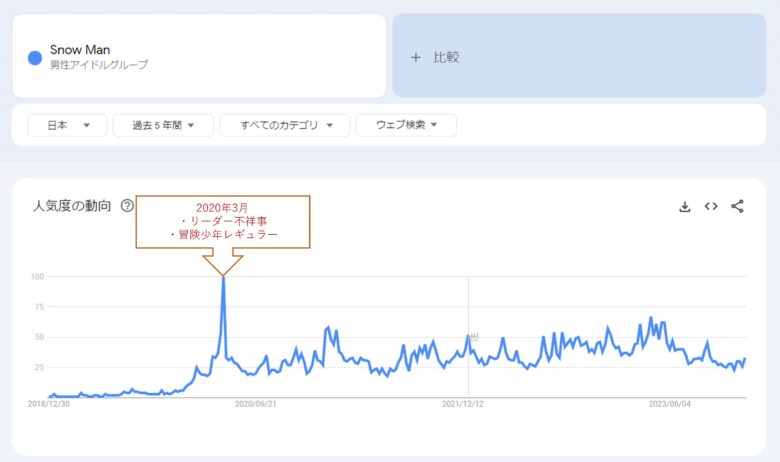The image size is (780, 462).
Task: Click the small note marker near 2021/12/12
Action: click(473, 336)
